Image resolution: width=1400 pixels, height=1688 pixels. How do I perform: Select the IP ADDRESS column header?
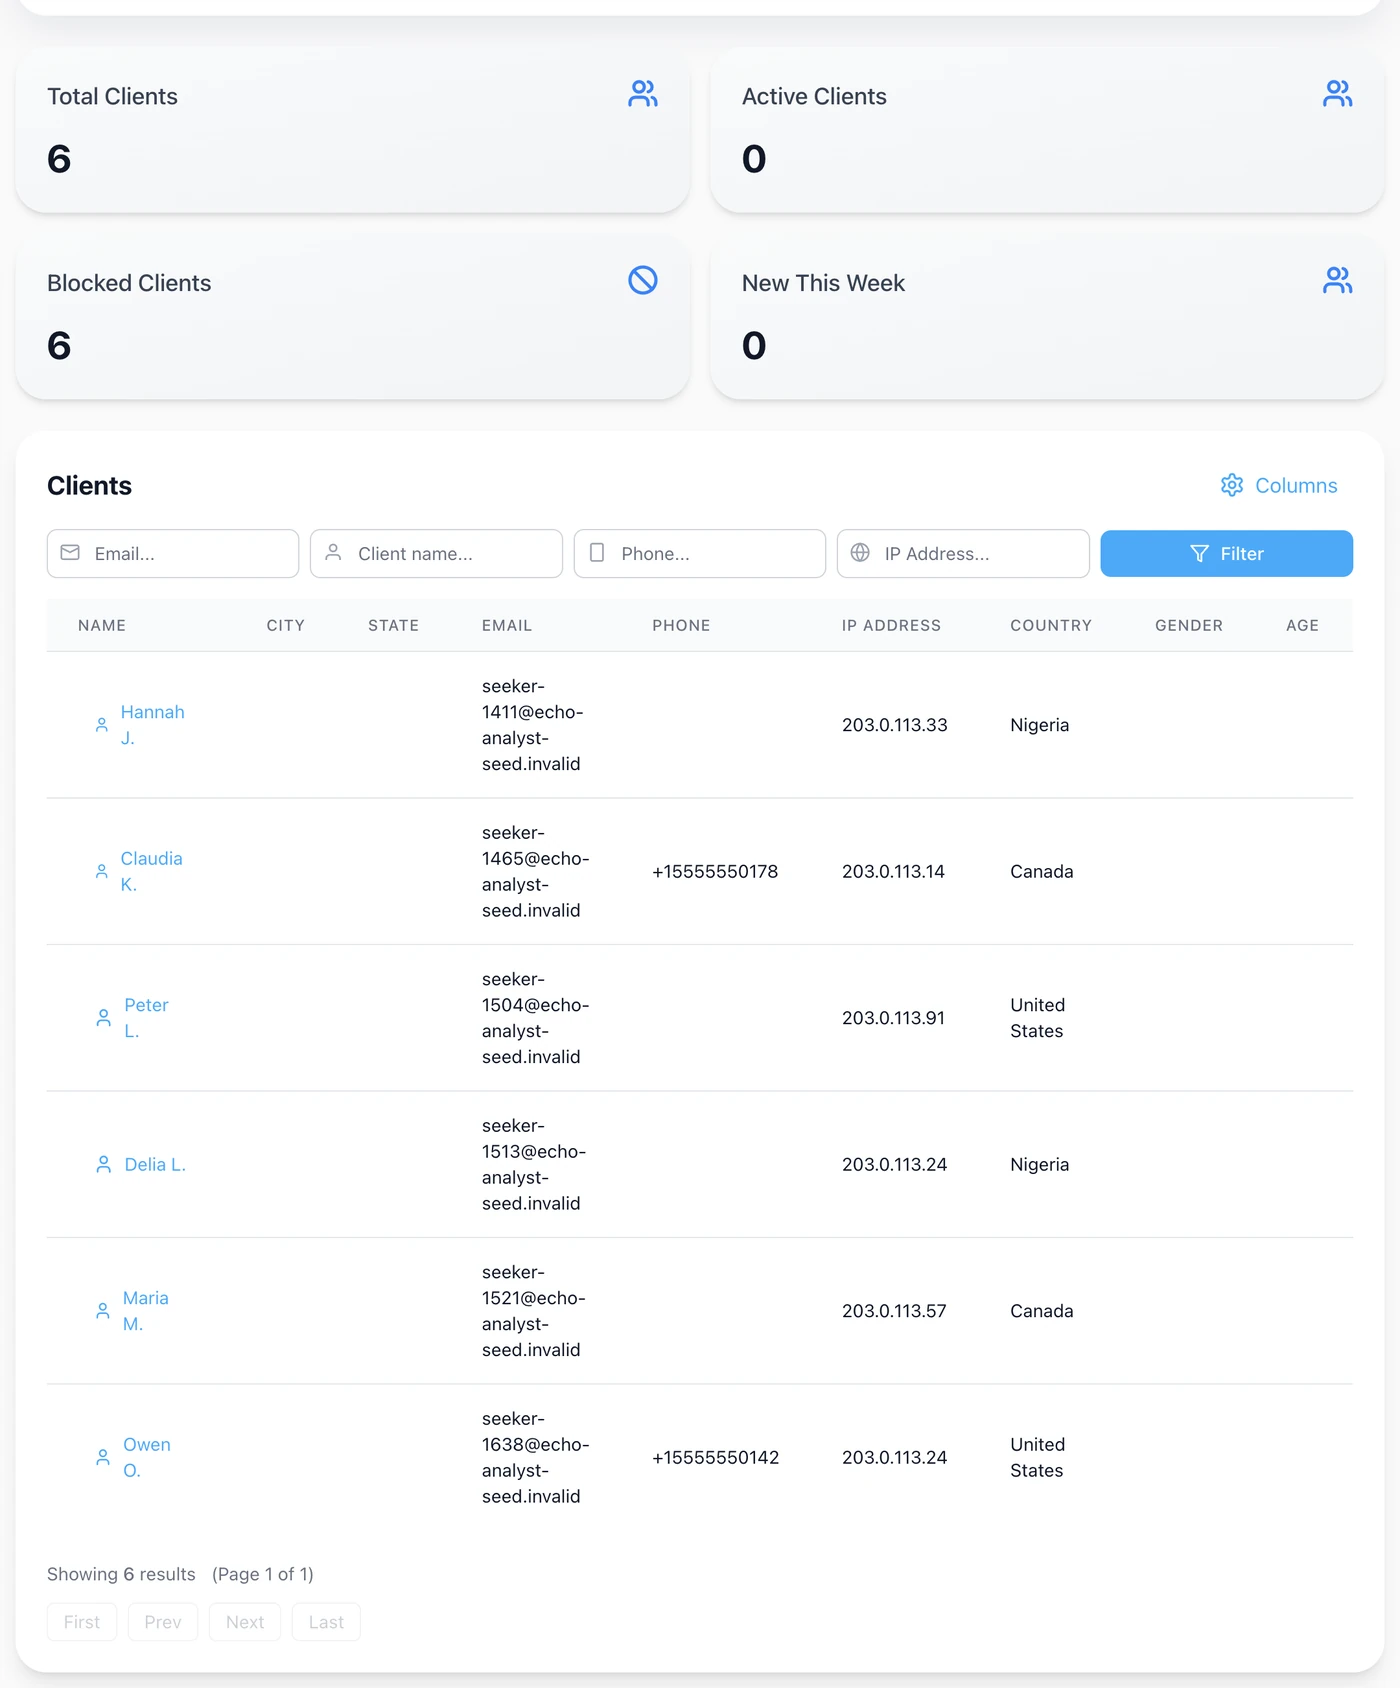[891, 625]
